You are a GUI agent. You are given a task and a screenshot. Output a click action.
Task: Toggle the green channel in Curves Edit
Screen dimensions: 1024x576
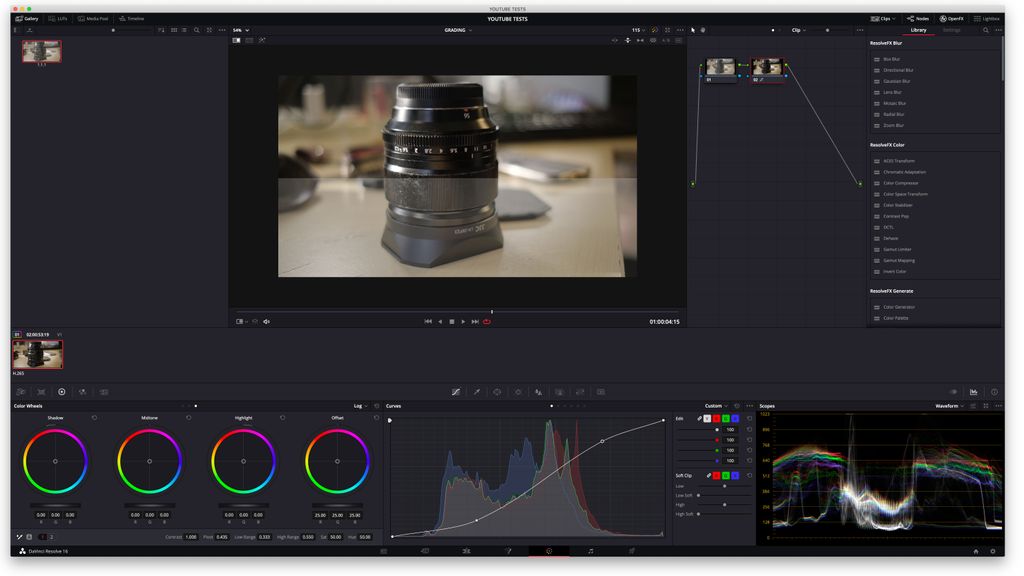725,419
